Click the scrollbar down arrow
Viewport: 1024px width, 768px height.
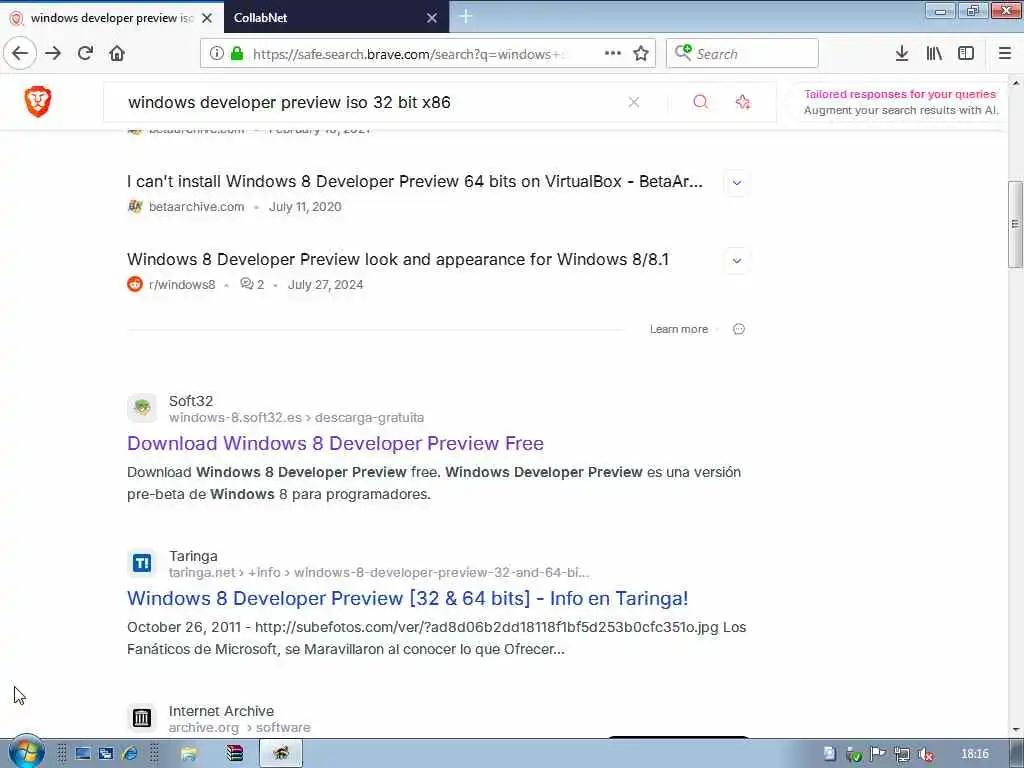click(1015, 729)
